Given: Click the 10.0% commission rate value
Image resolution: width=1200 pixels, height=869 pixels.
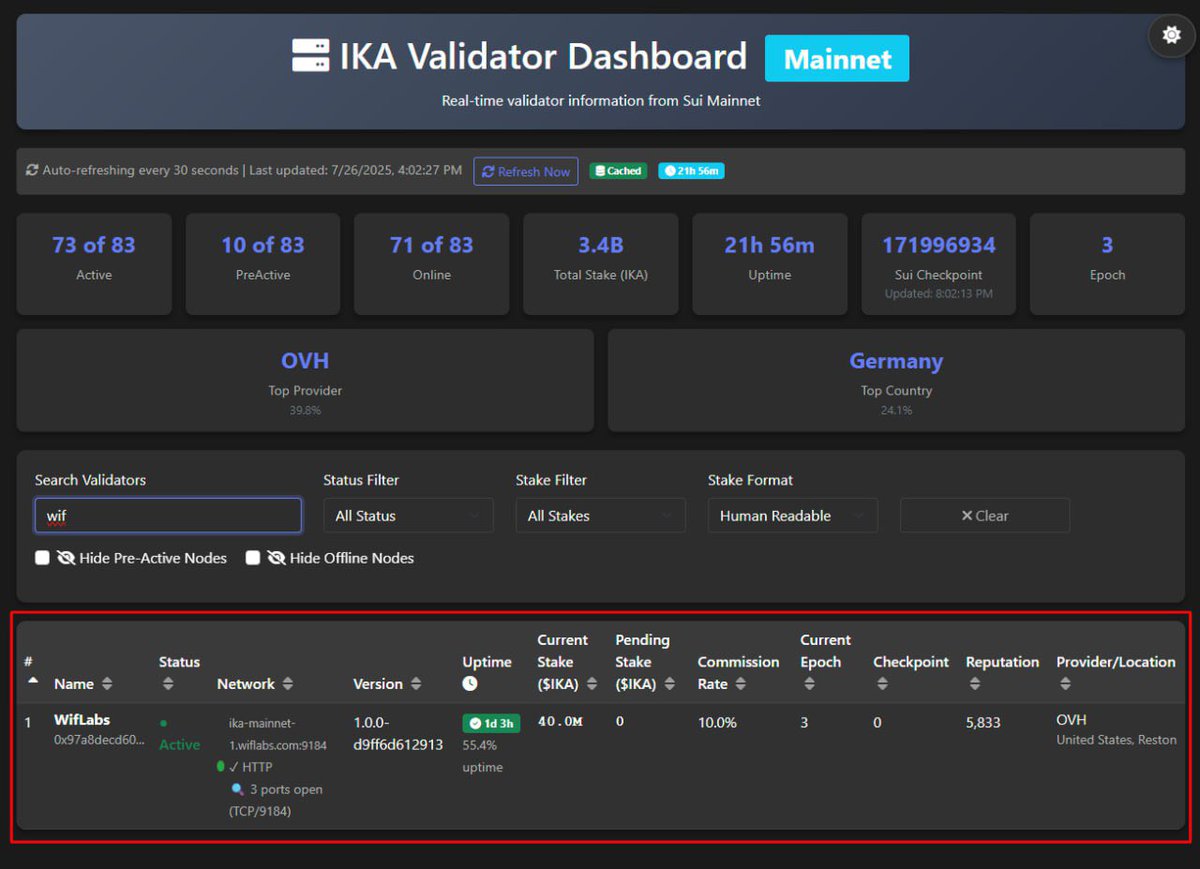Looking at the screenshot, I should click(x=717, y=722).
